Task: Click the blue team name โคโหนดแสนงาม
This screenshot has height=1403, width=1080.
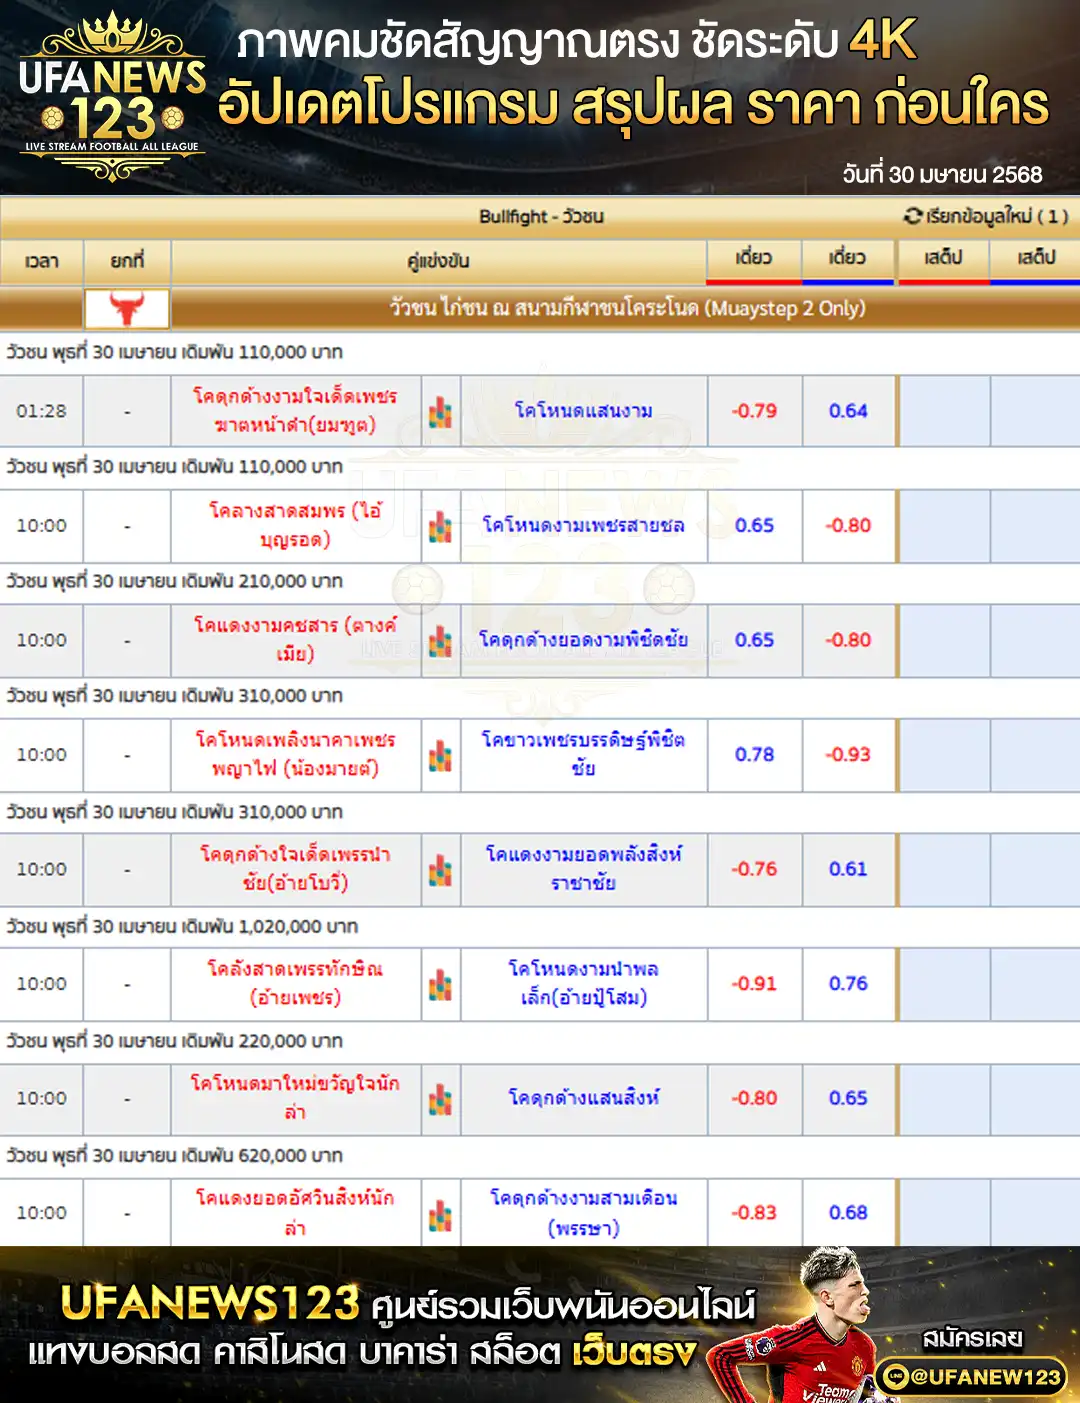Action: (x=584, y=411)
